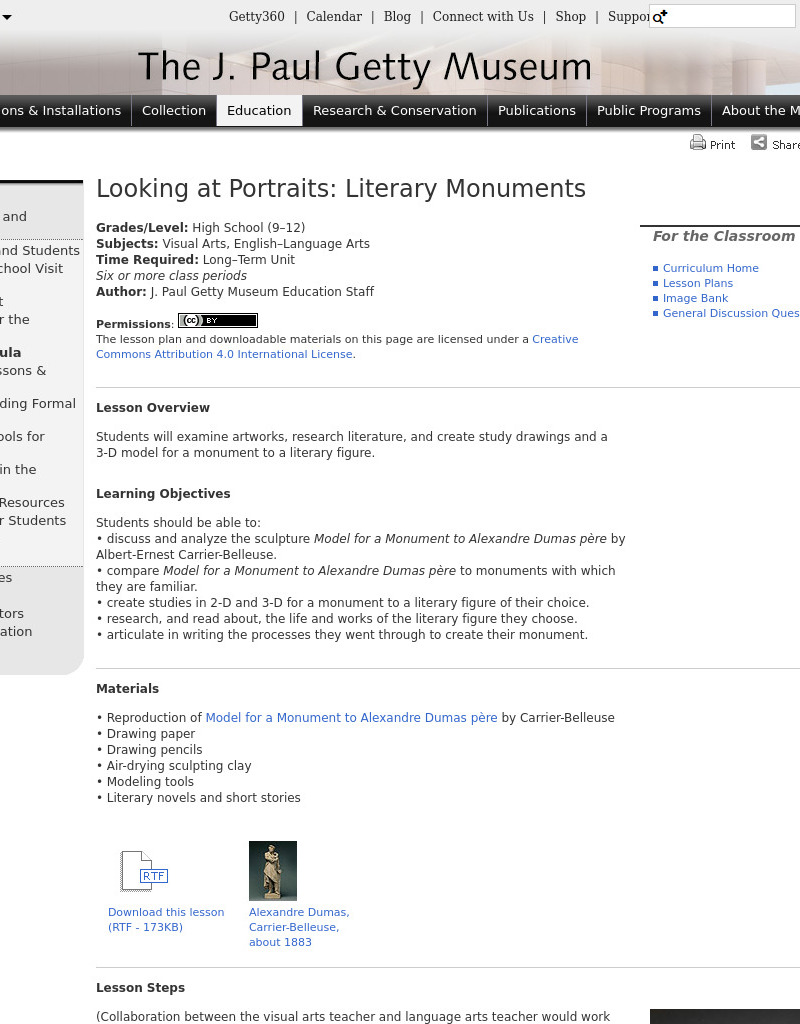Click the Creative Commons BY badge
800x1024 pixels.
pos(217,320)
